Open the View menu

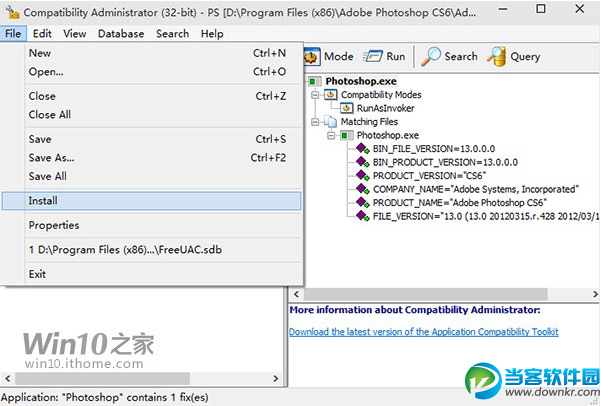[75, 34]
